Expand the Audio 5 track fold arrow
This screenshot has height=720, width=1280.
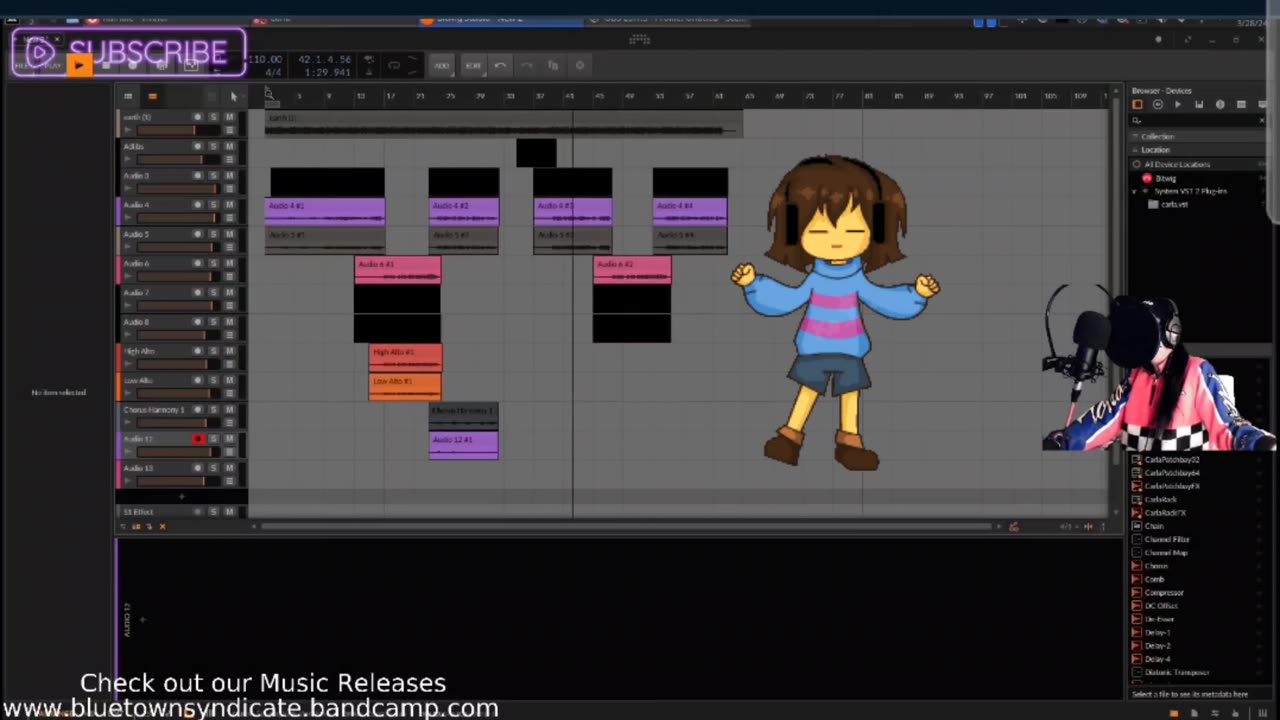click(128, 247)
